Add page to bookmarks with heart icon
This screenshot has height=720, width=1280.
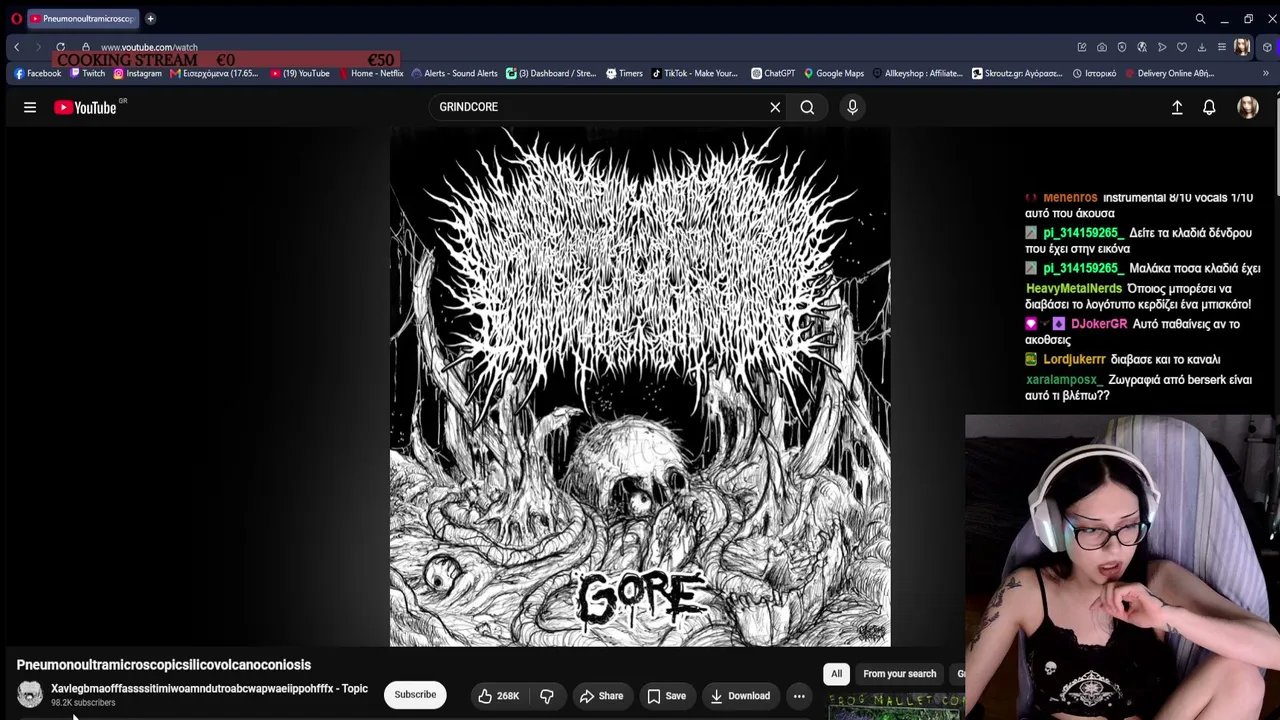pos(1181,47)
